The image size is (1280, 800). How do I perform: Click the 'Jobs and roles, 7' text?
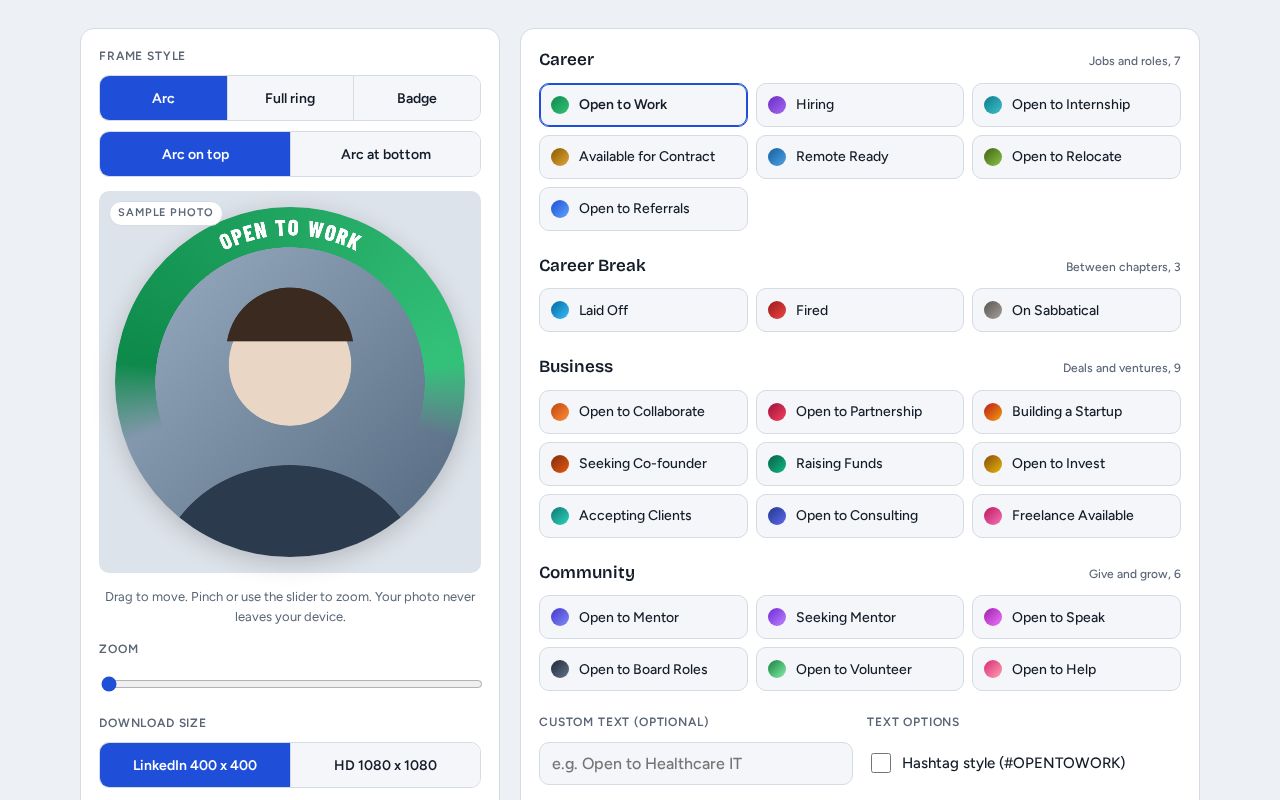point(1135,61)
